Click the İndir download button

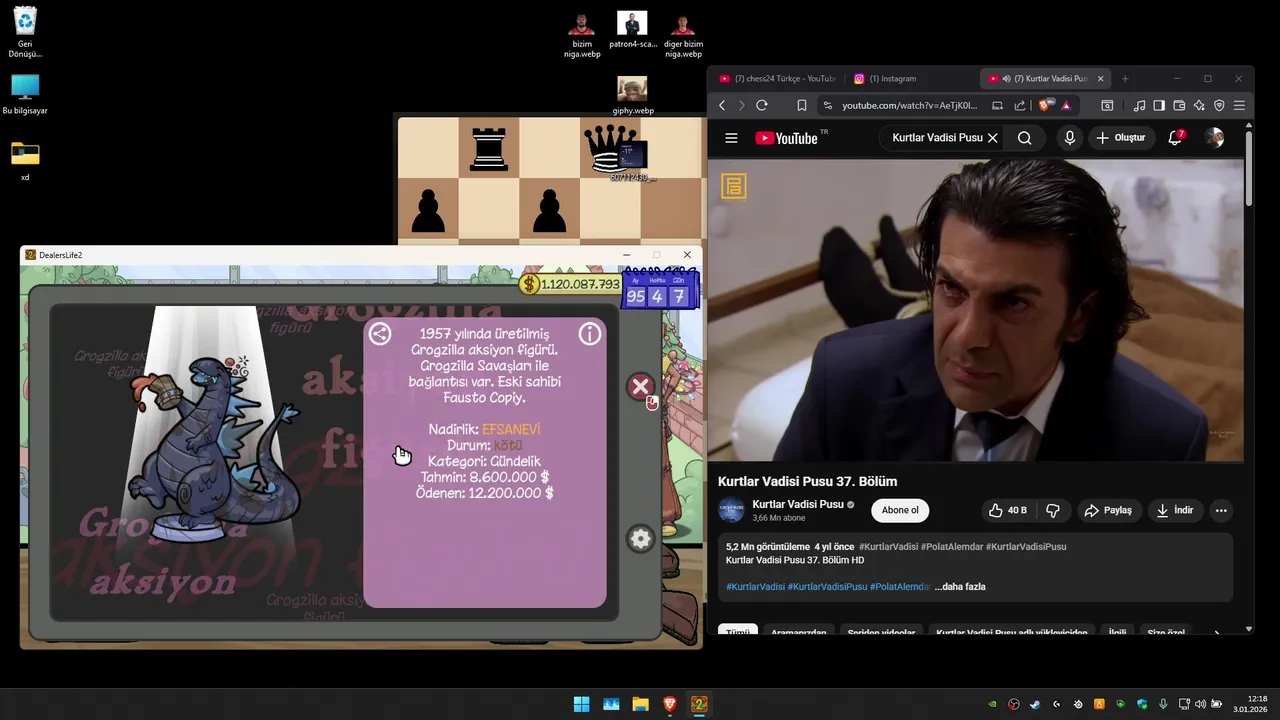[1175, 510]
